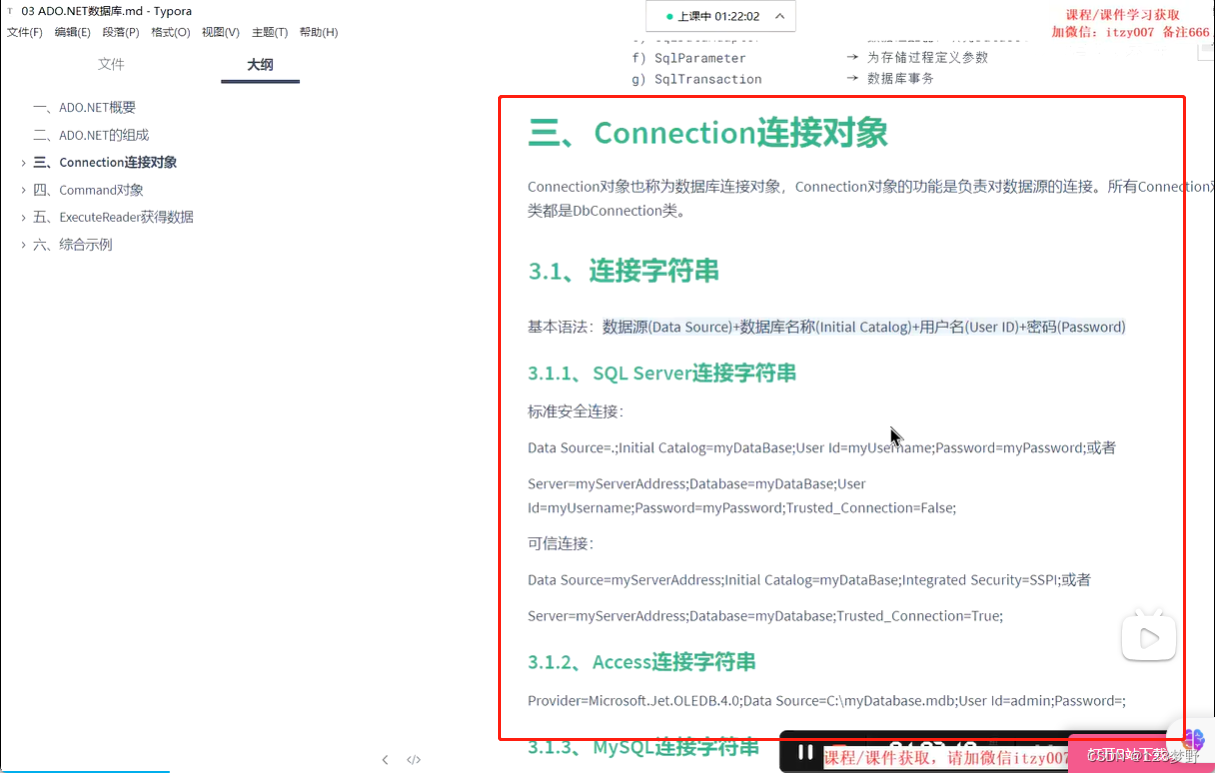Select the 大纲 sidebar tab
The height and width of the screenshot is (773, 1215).
(x=260, y=64)
